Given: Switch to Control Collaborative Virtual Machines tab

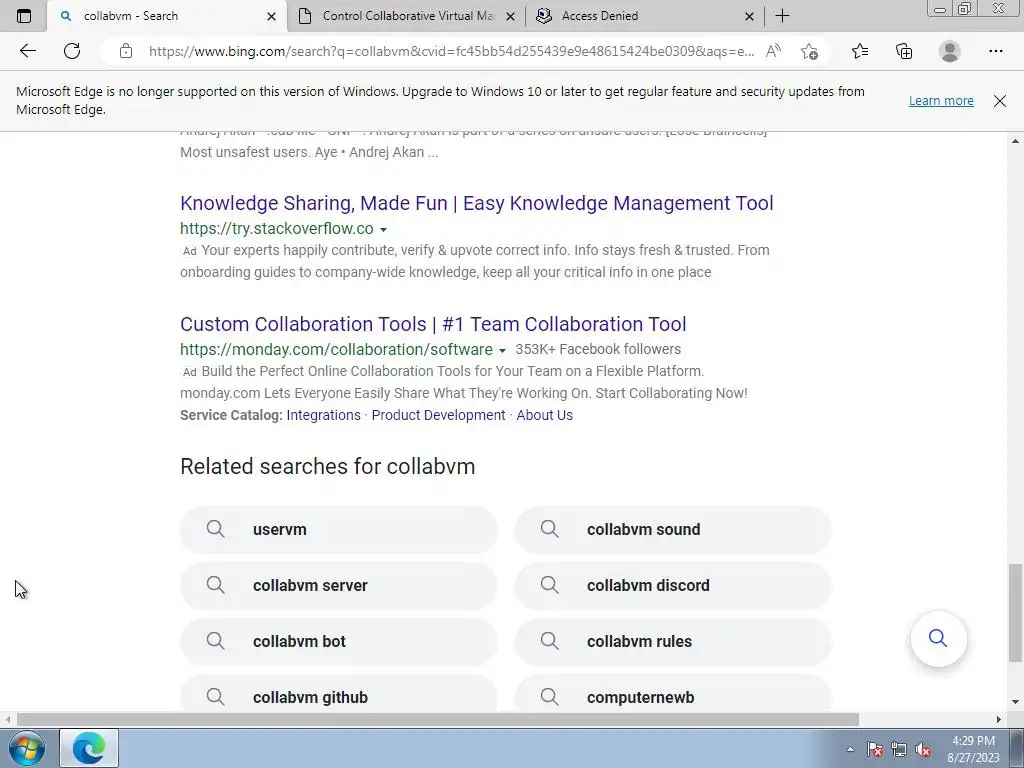Looking at the screenshot, I should pos(406,16).
